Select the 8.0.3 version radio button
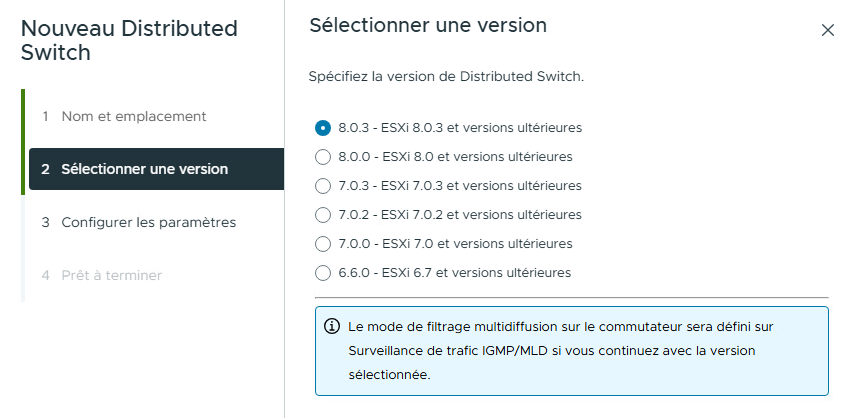 [x=322, y=127]
